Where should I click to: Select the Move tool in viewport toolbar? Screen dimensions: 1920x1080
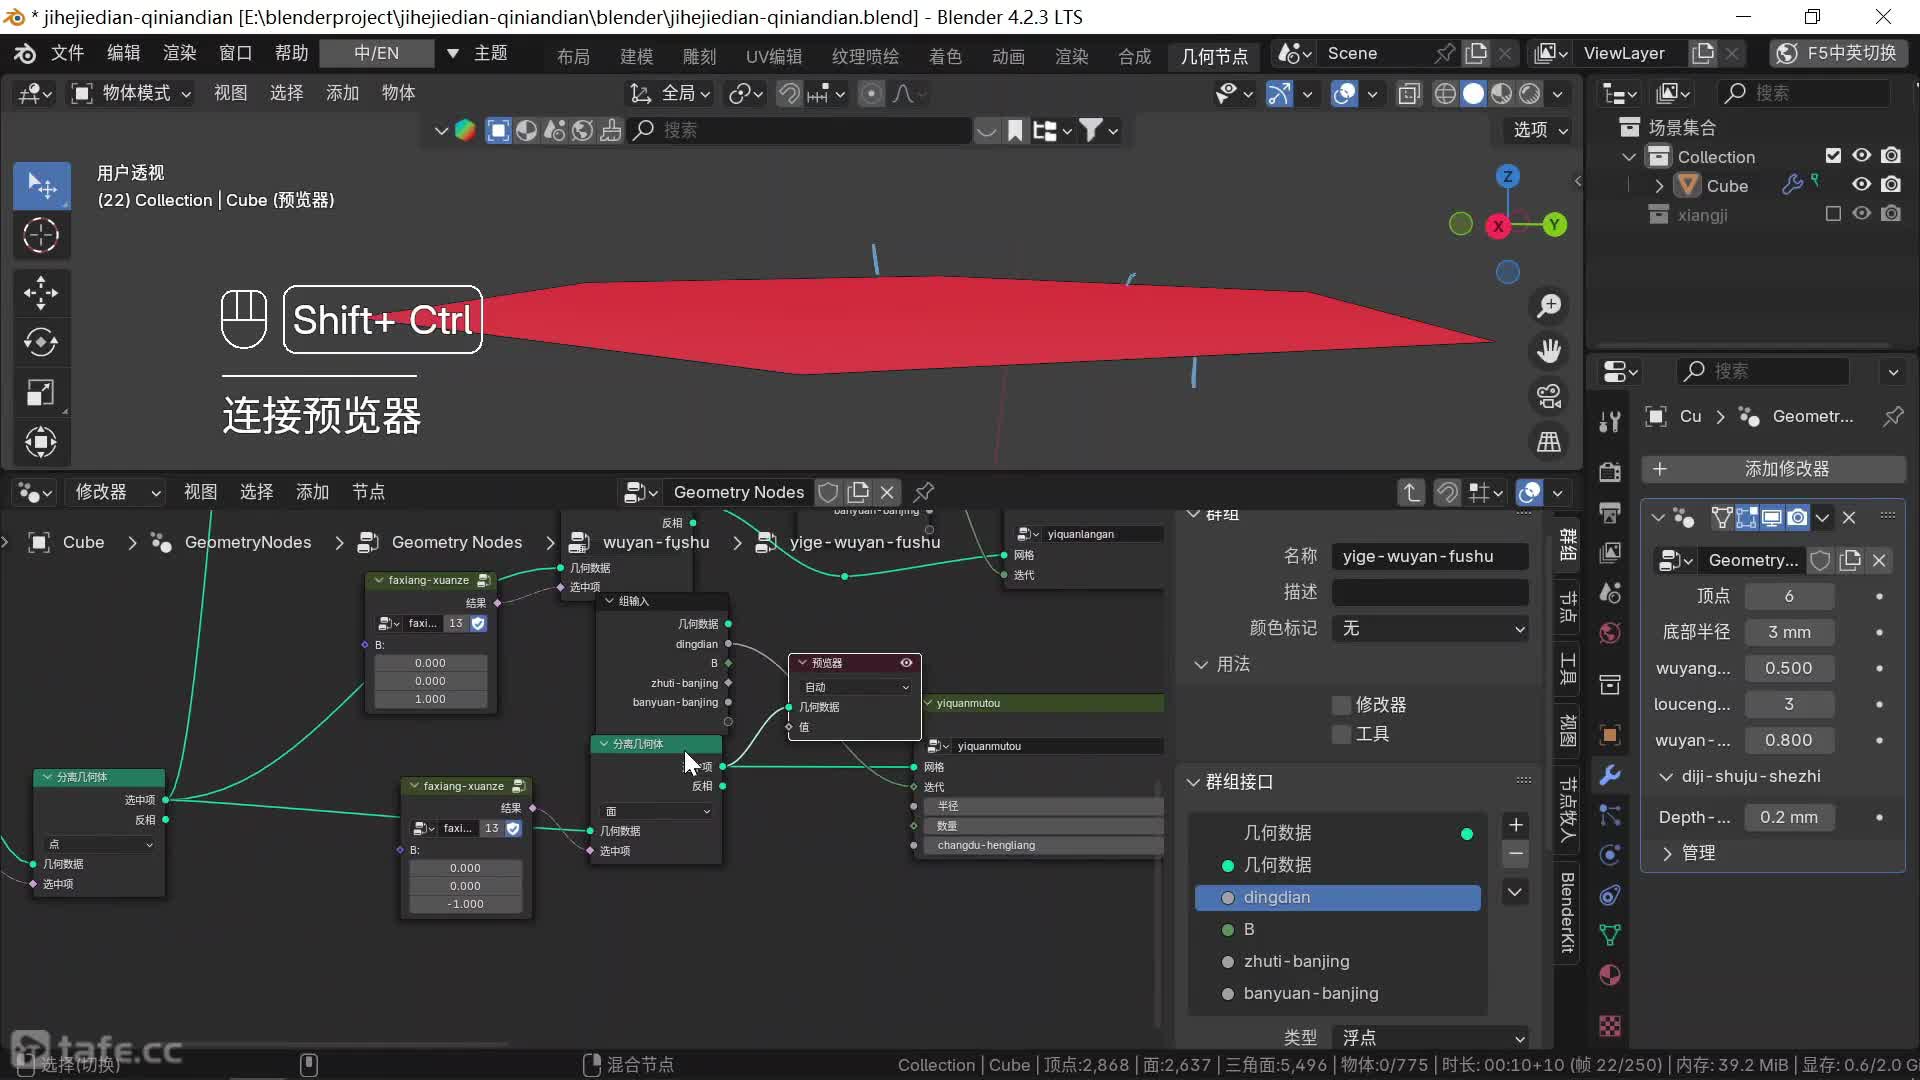[41, 292]
